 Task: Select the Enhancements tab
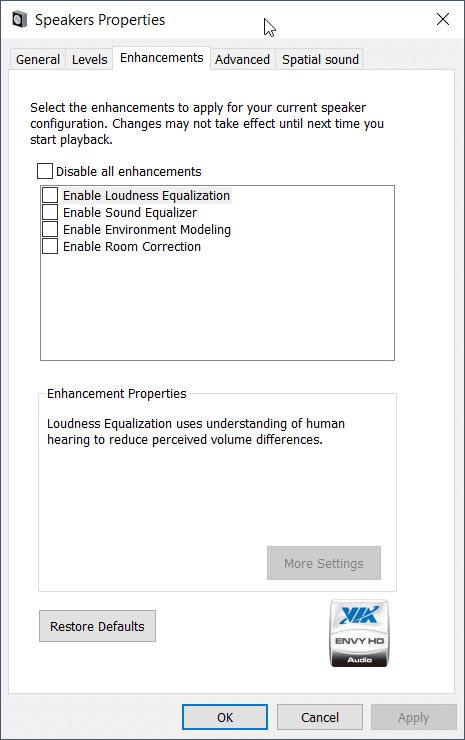[161, 58]
